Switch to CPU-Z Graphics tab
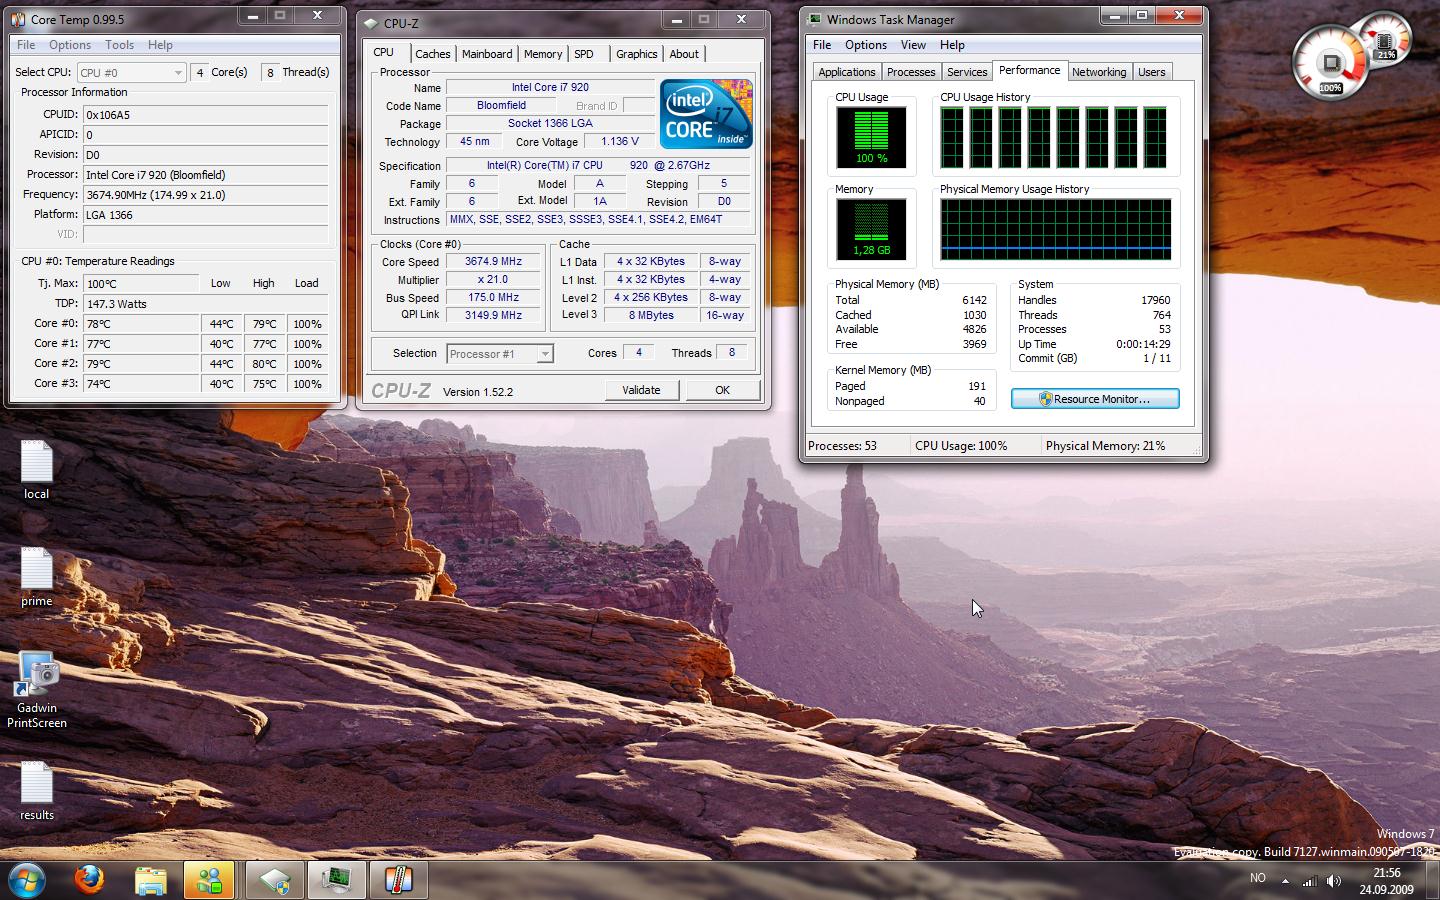Viewport: 1440px width, 900px height. pos(636,54)
